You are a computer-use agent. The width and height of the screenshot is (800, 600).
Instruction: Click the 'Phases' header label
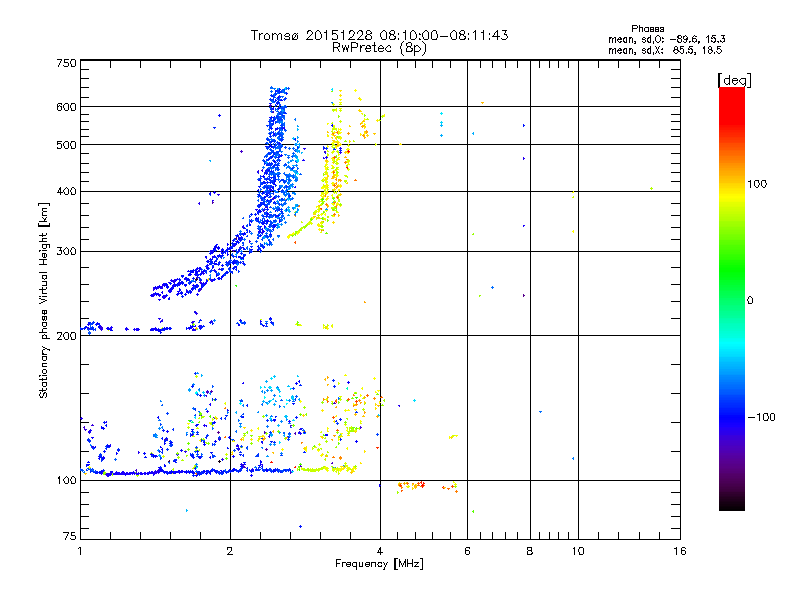click(x=647, y=29)
